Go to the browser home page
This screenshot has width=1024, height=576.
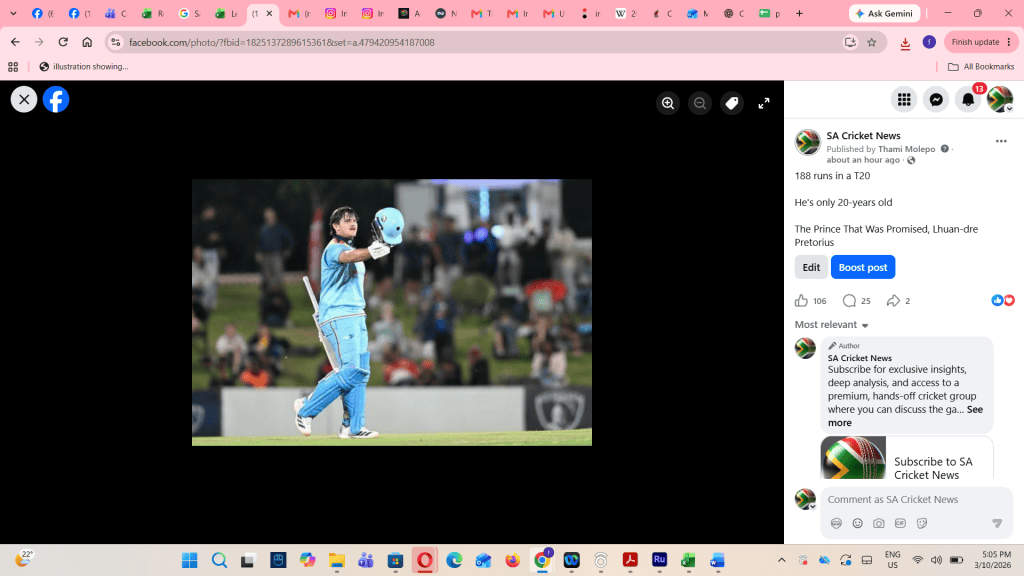87,42
